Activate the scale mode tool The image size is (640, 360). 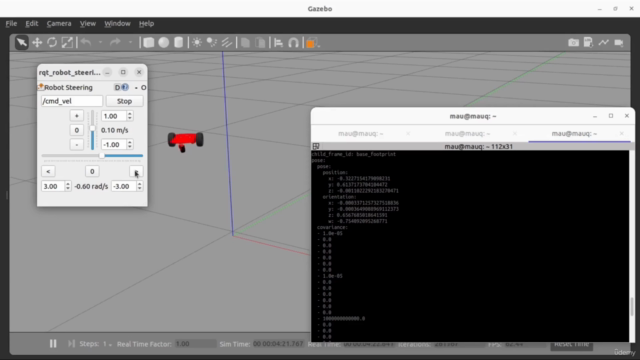67,42
